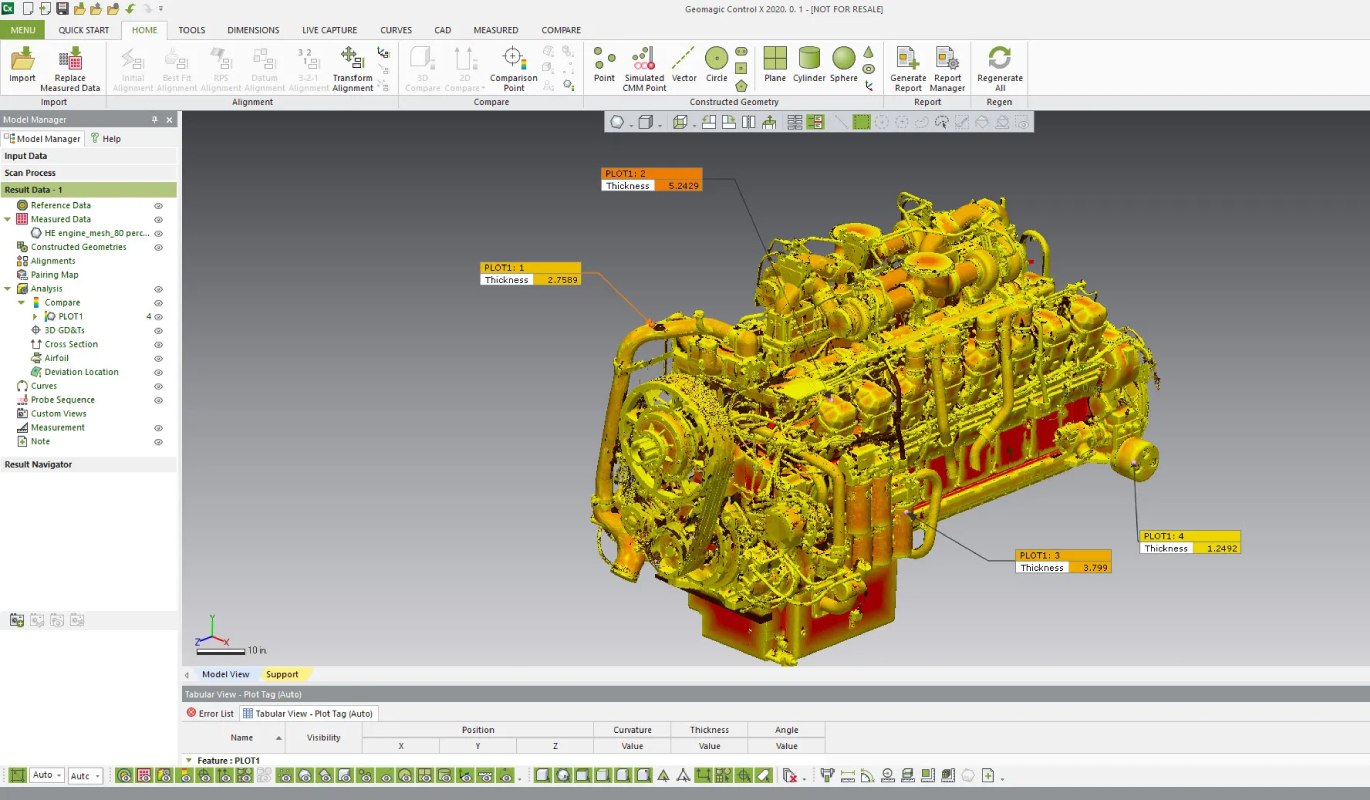Switch to the Error List tab
The height and width of the screenshot is (800, 1370).
(210, 713)
